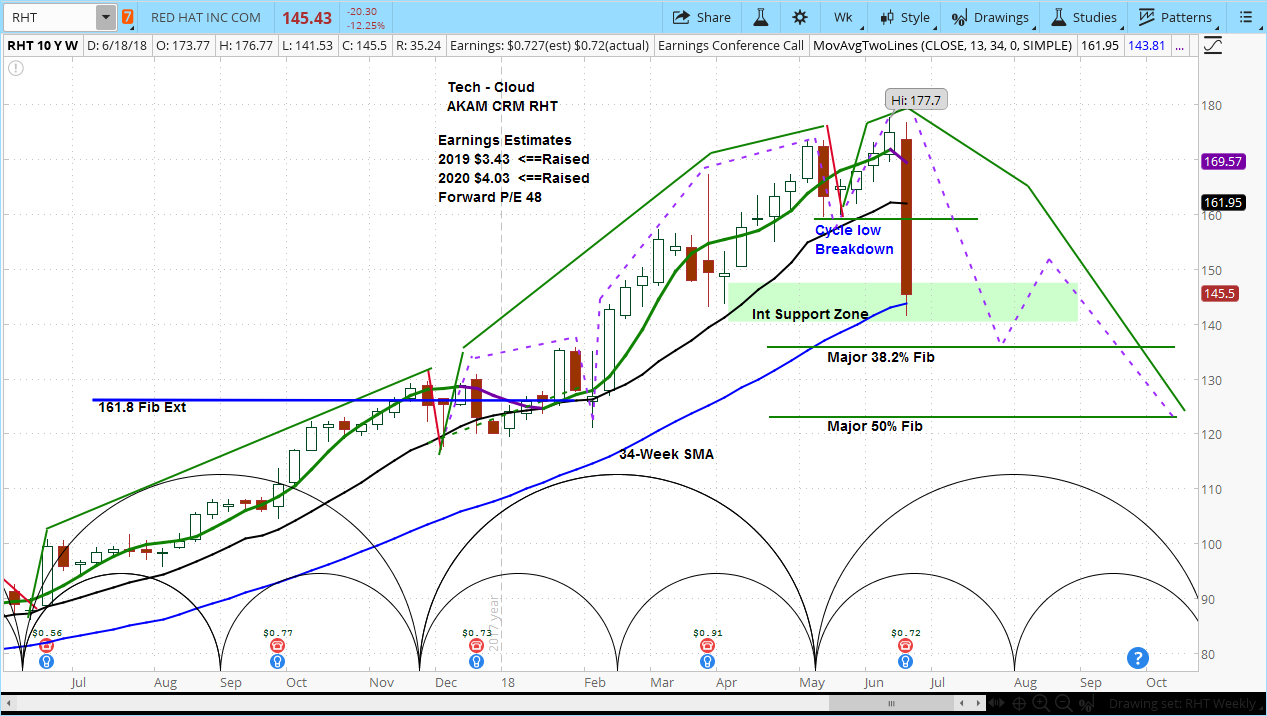Viewport: 1267px width, 716px height.
Task: Click the exclamation info icon on the chart
Action: click(x=16, y=68)
